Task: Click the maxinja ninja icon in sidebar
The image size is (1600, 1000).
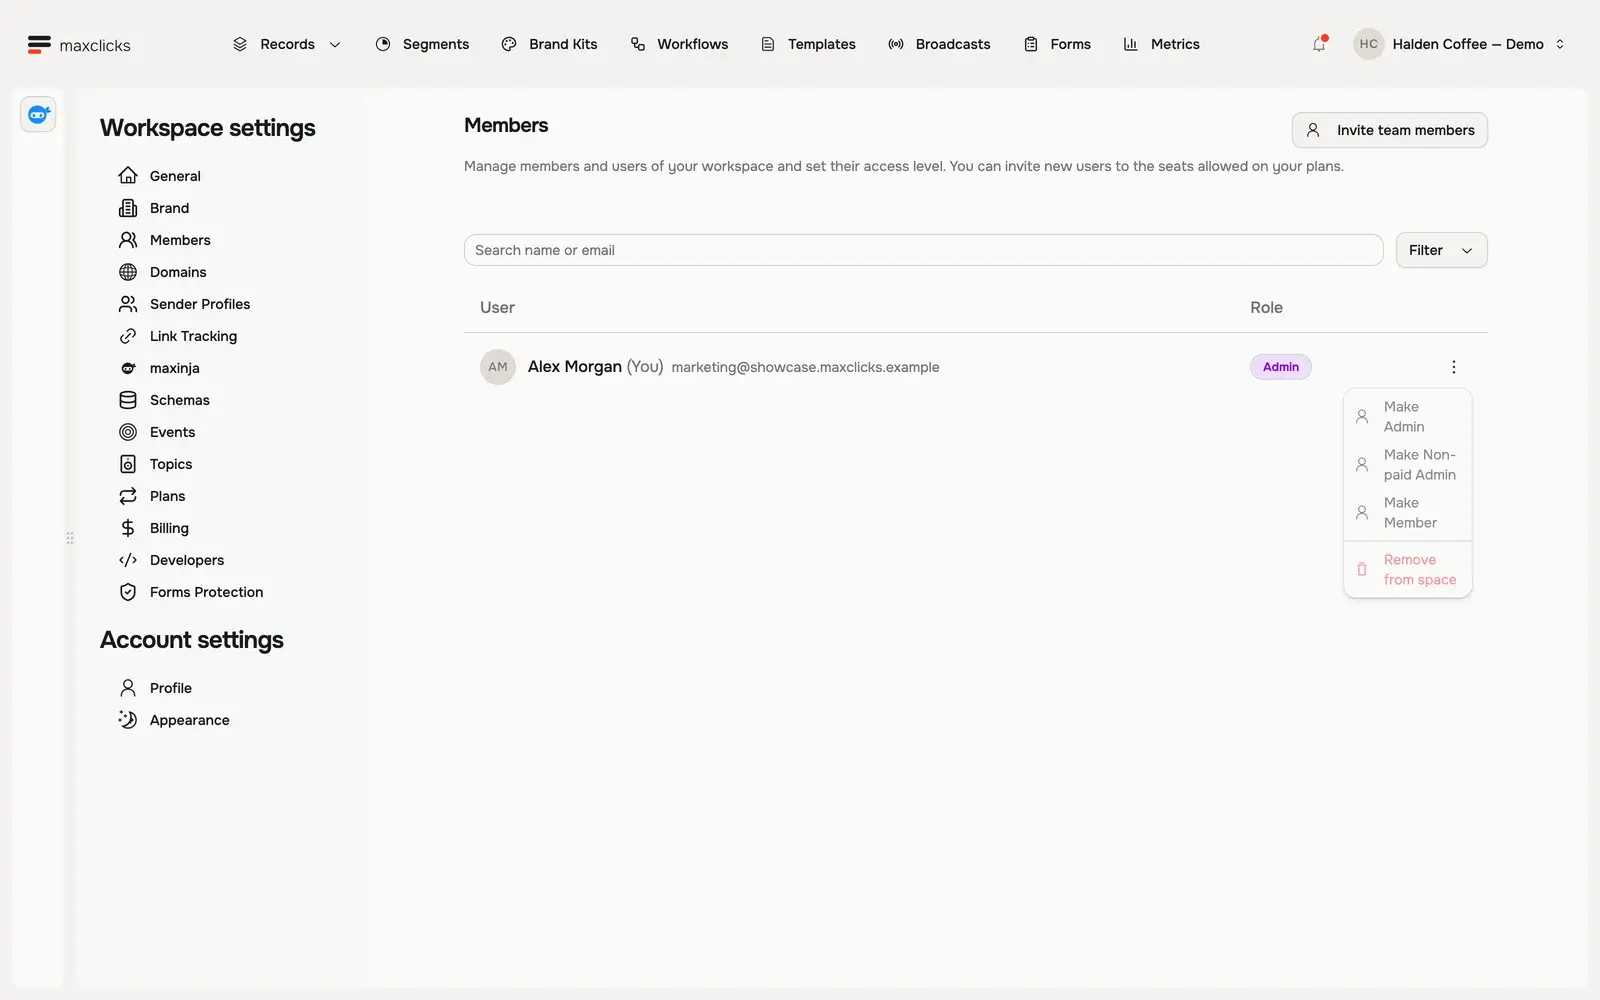Action: coord(128,368)
